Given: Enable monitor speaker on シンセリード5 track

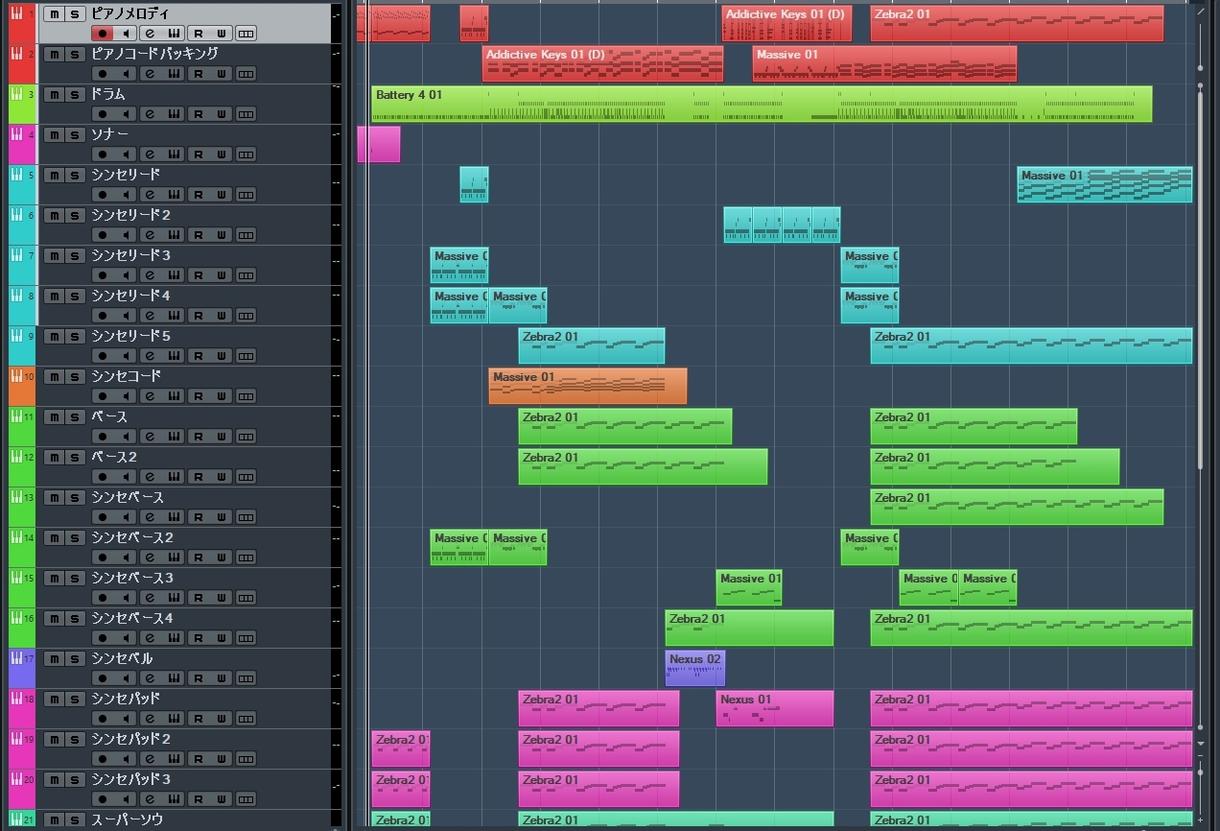Looking at the screenshot, I should coord(126,356).
